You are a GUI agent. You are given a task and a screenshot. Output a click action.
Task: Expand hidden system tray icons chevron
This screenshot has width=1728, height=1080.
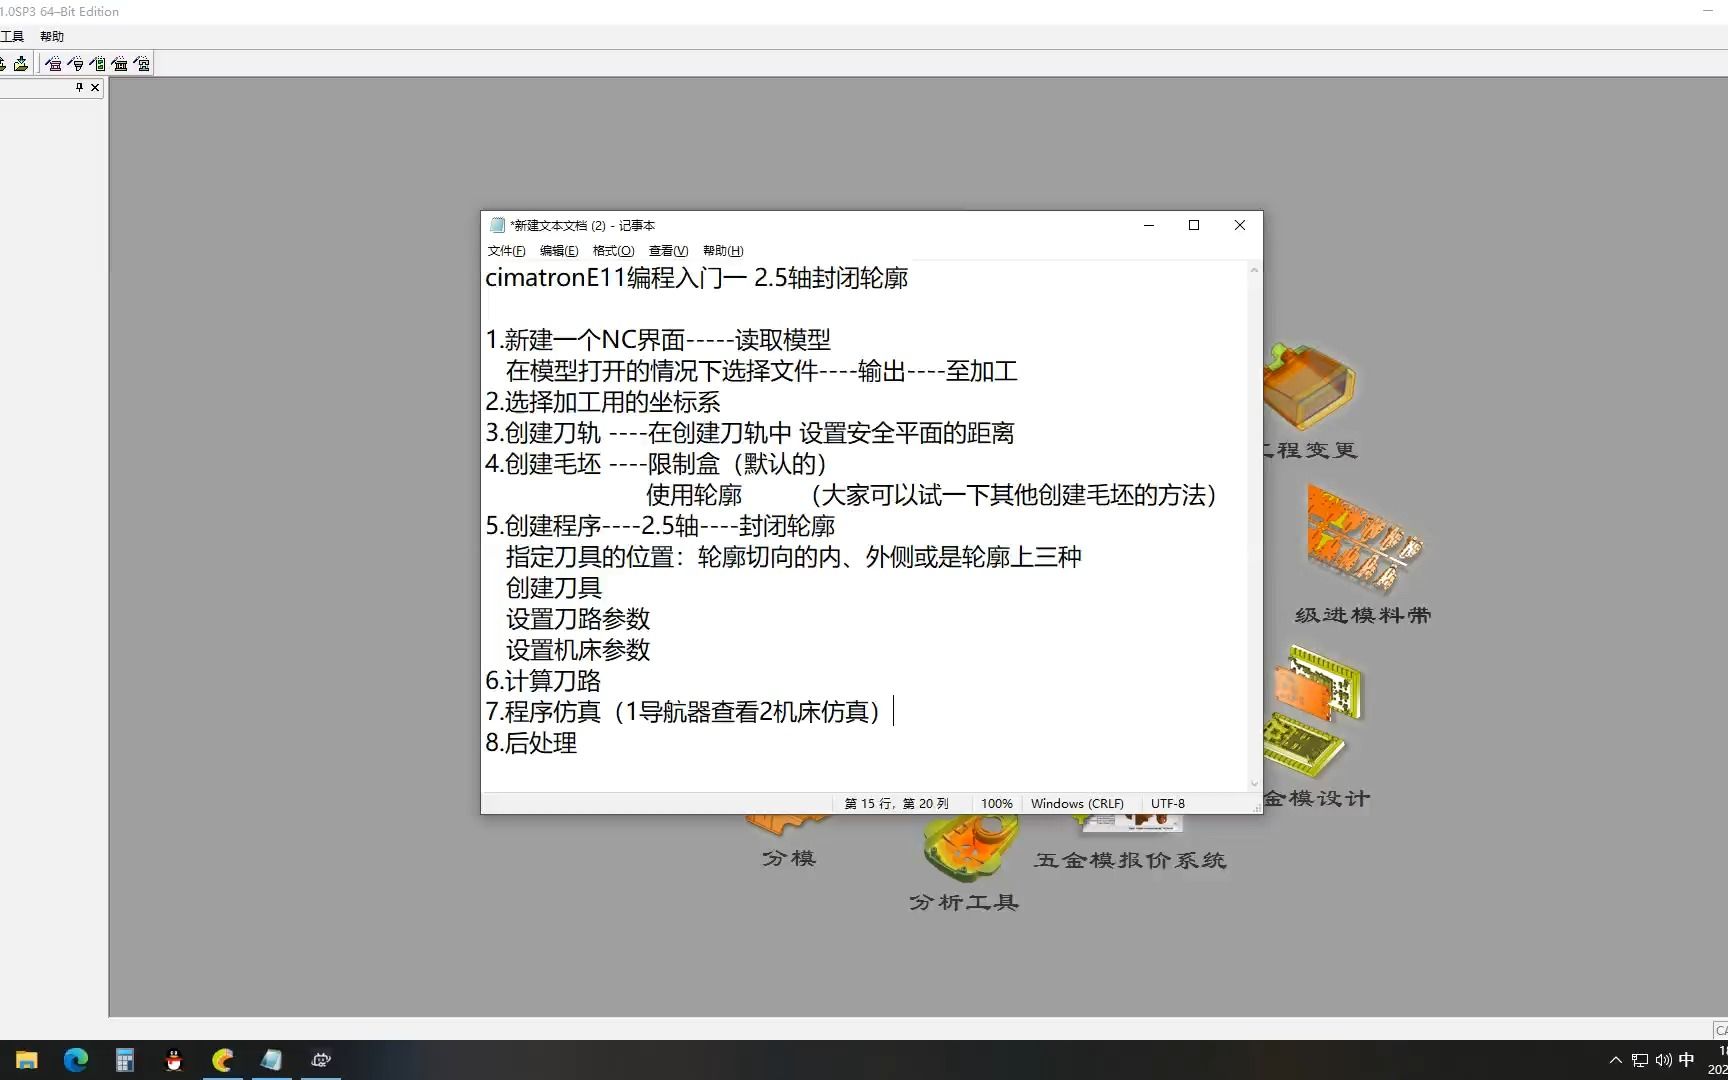pos(1615,1060)
